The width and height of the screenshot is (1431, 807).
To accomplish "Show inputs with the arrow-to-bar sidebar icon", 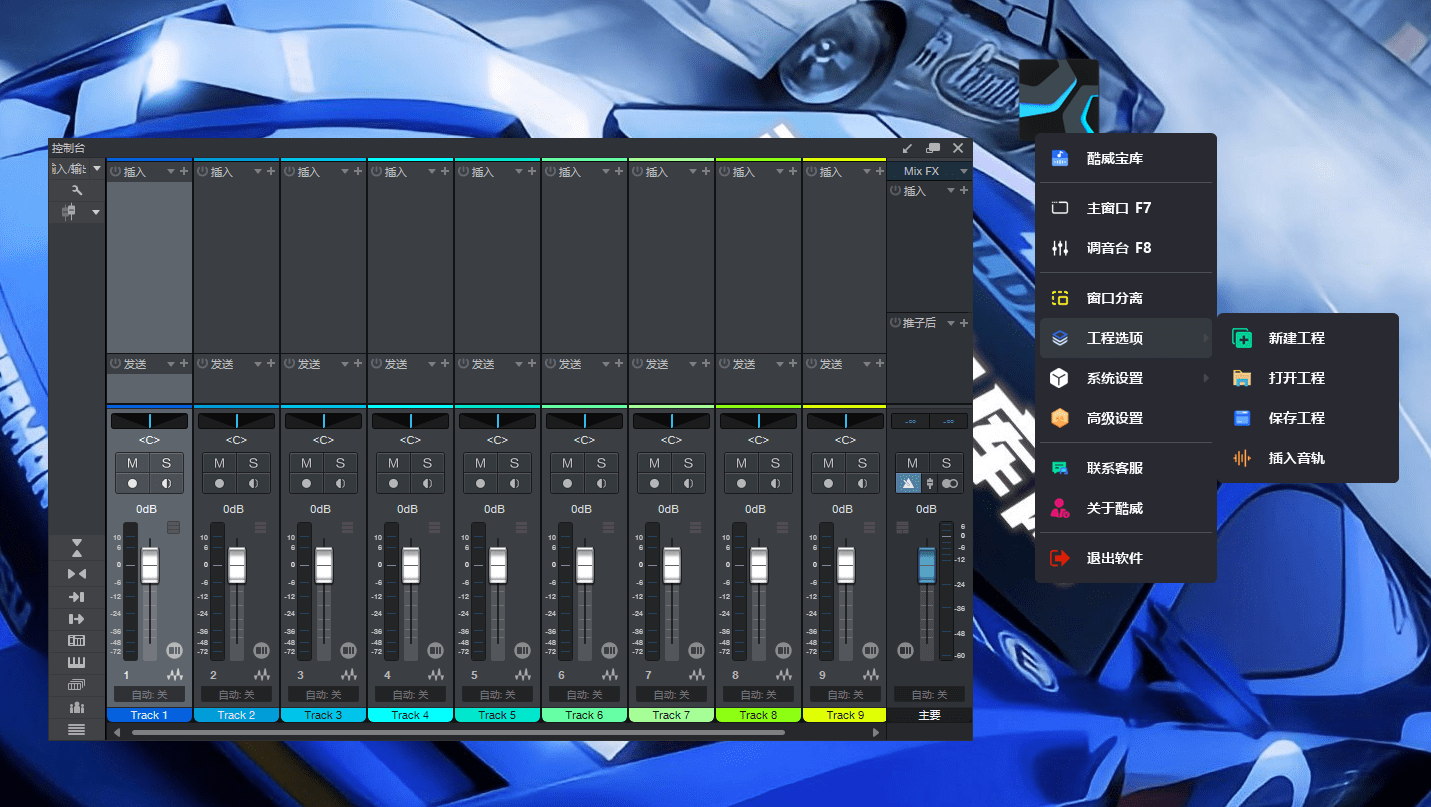I will point(77,597).
